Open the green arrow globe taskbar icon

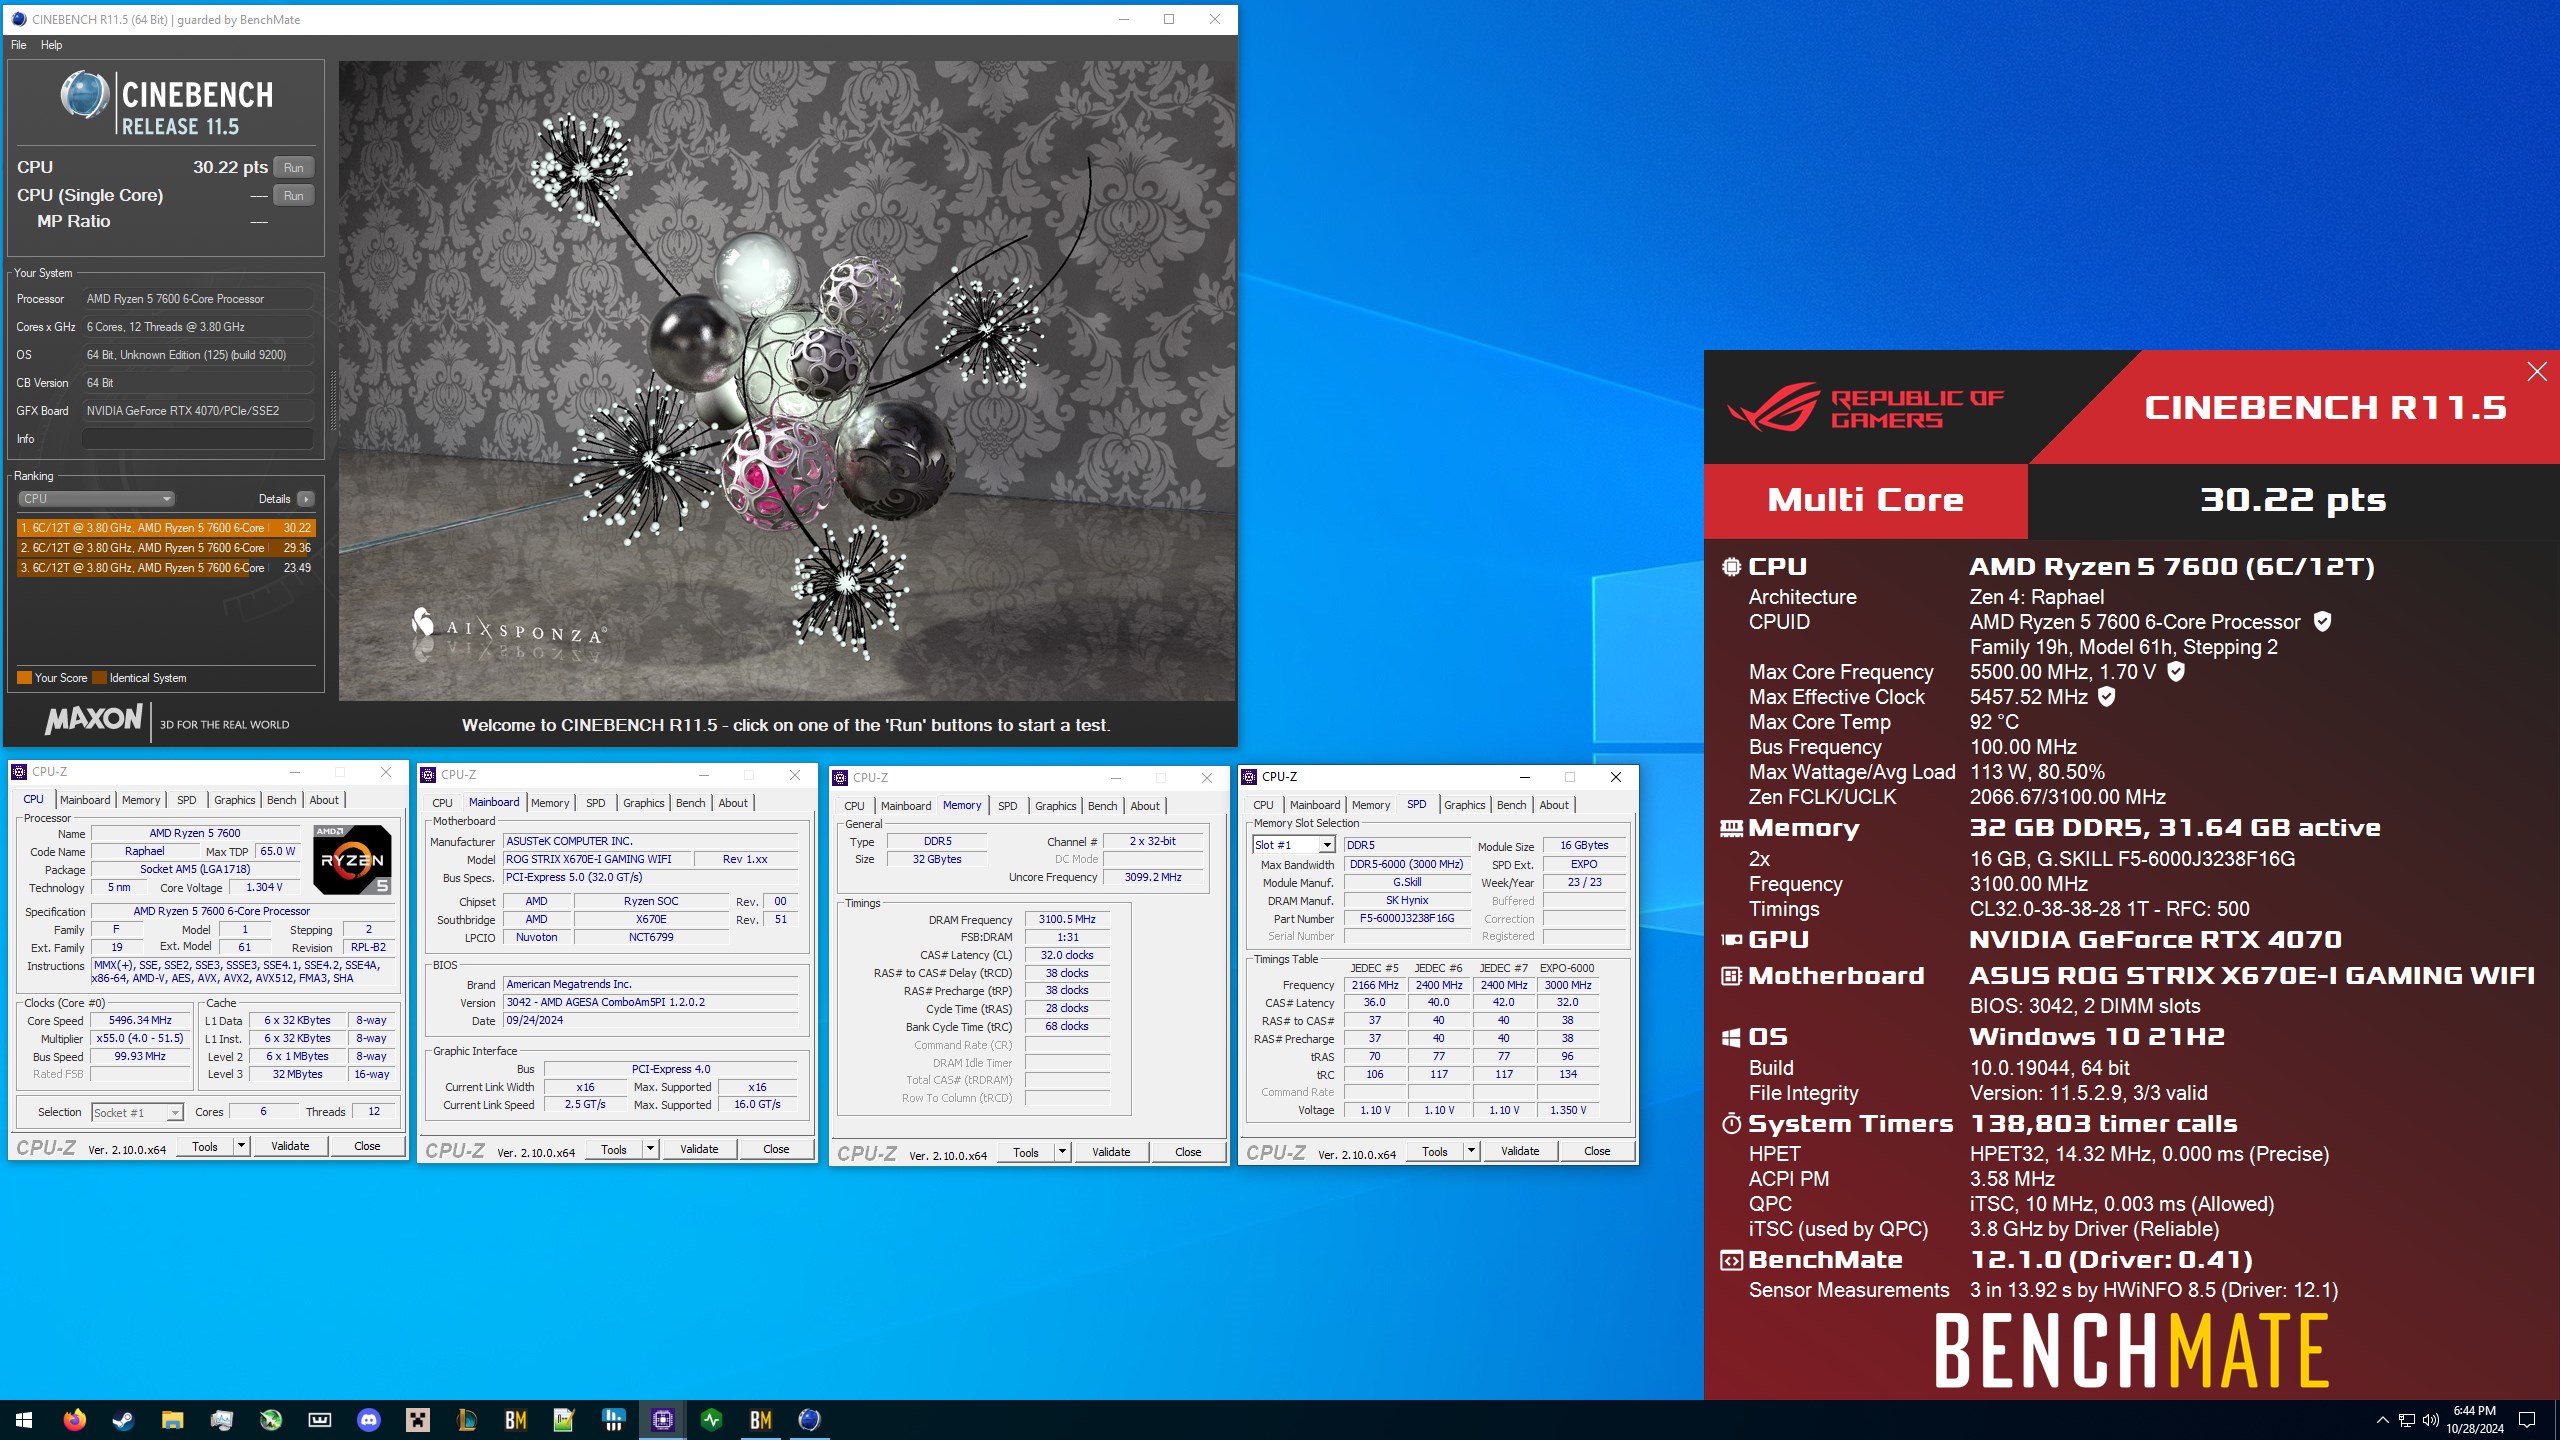[x=270, y=1419]
